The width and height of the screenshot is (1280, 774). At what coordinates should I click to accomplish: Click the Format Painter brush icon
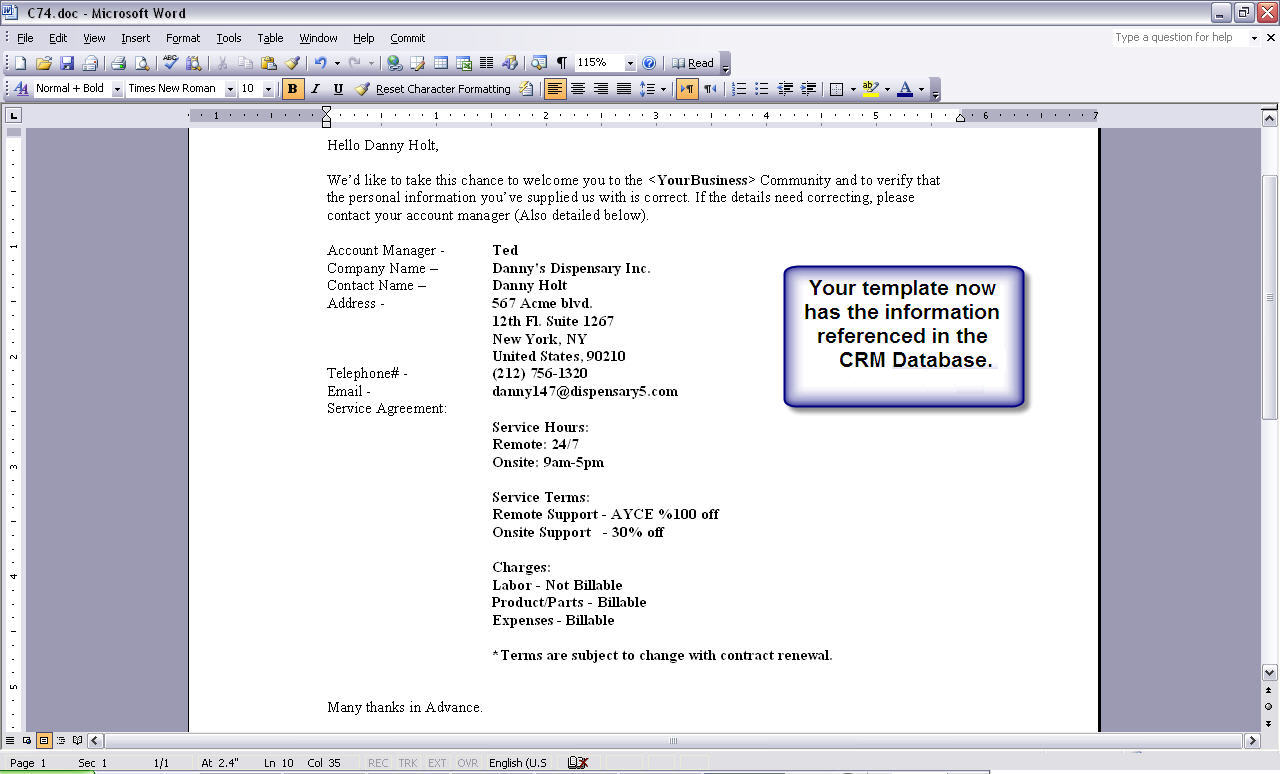[292, 63]
